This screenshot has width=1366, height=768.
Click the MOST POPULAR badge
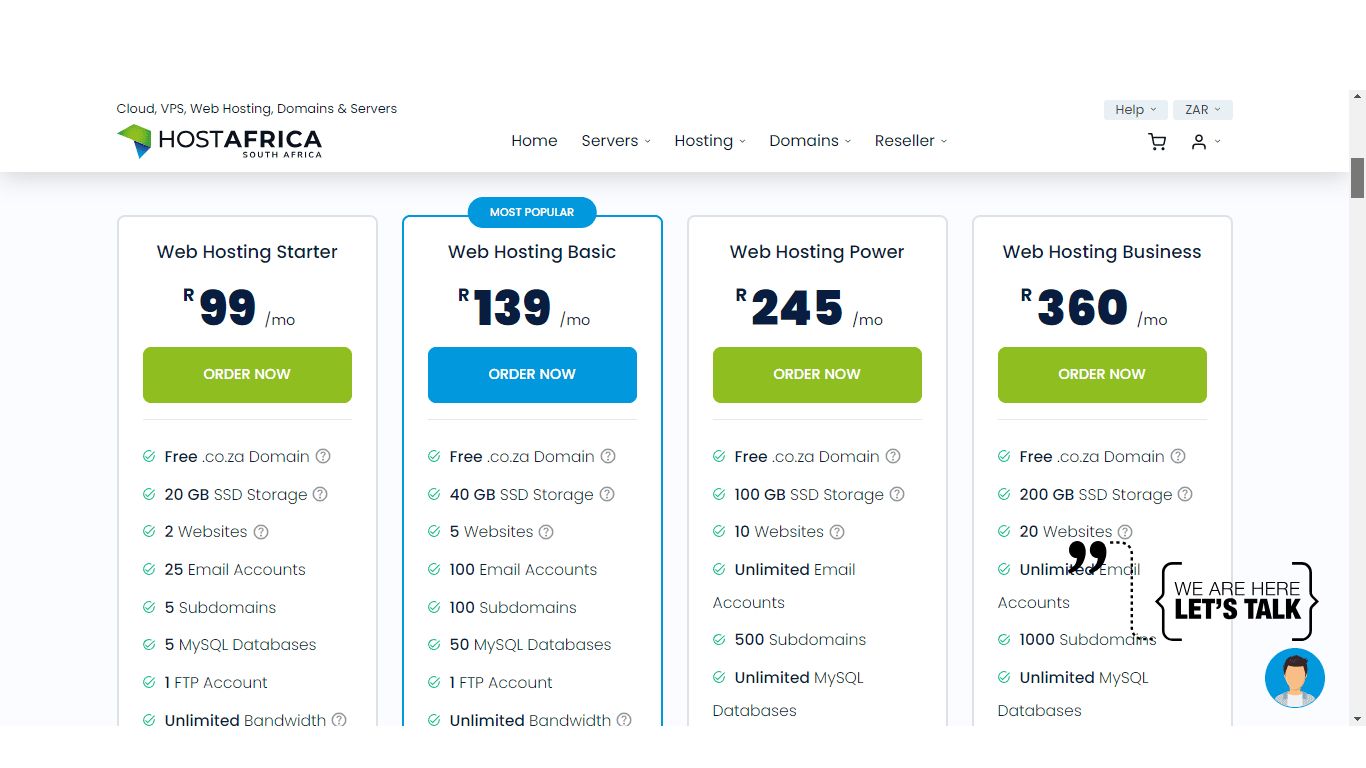click(x=532, y=212)
